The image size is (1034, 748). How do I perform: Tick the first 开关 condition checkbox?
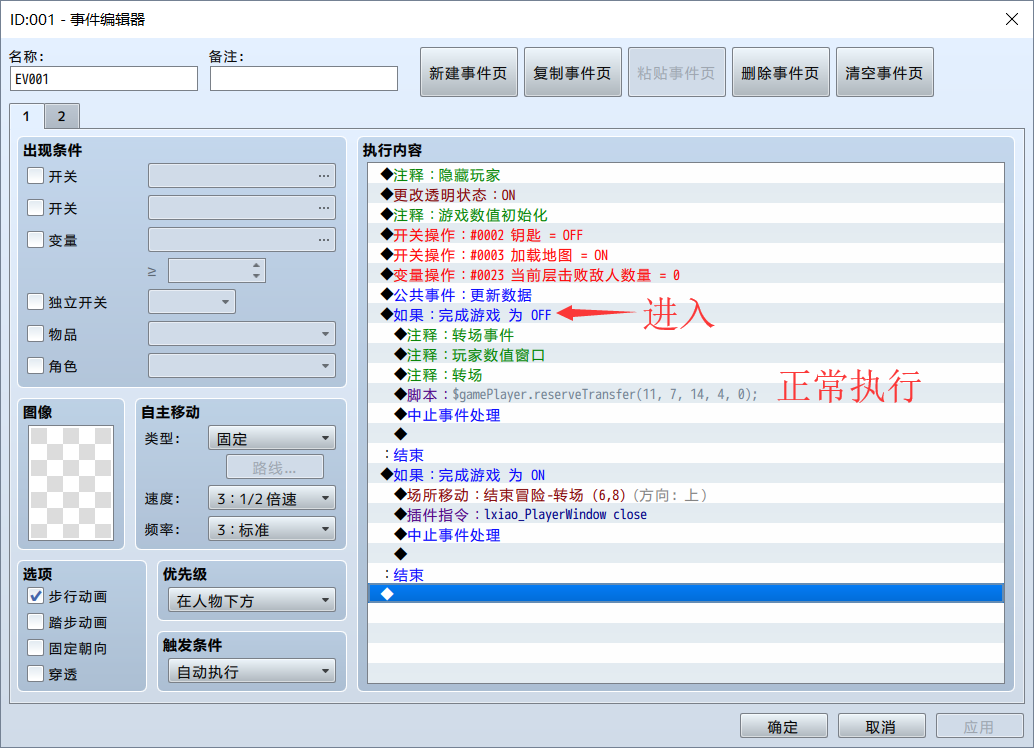coord(36,176)
